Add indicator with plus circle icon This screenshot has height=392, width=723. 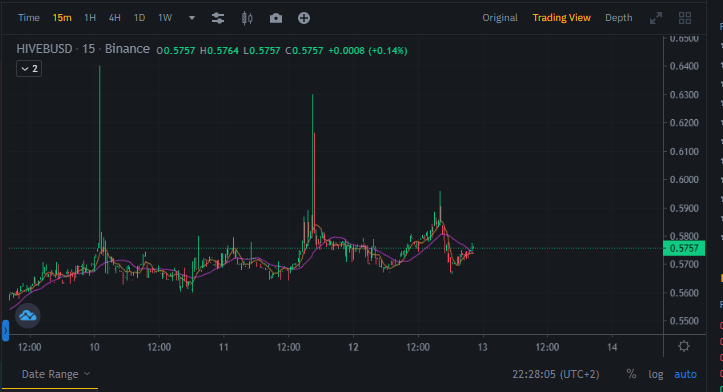[x=304, y=18]
